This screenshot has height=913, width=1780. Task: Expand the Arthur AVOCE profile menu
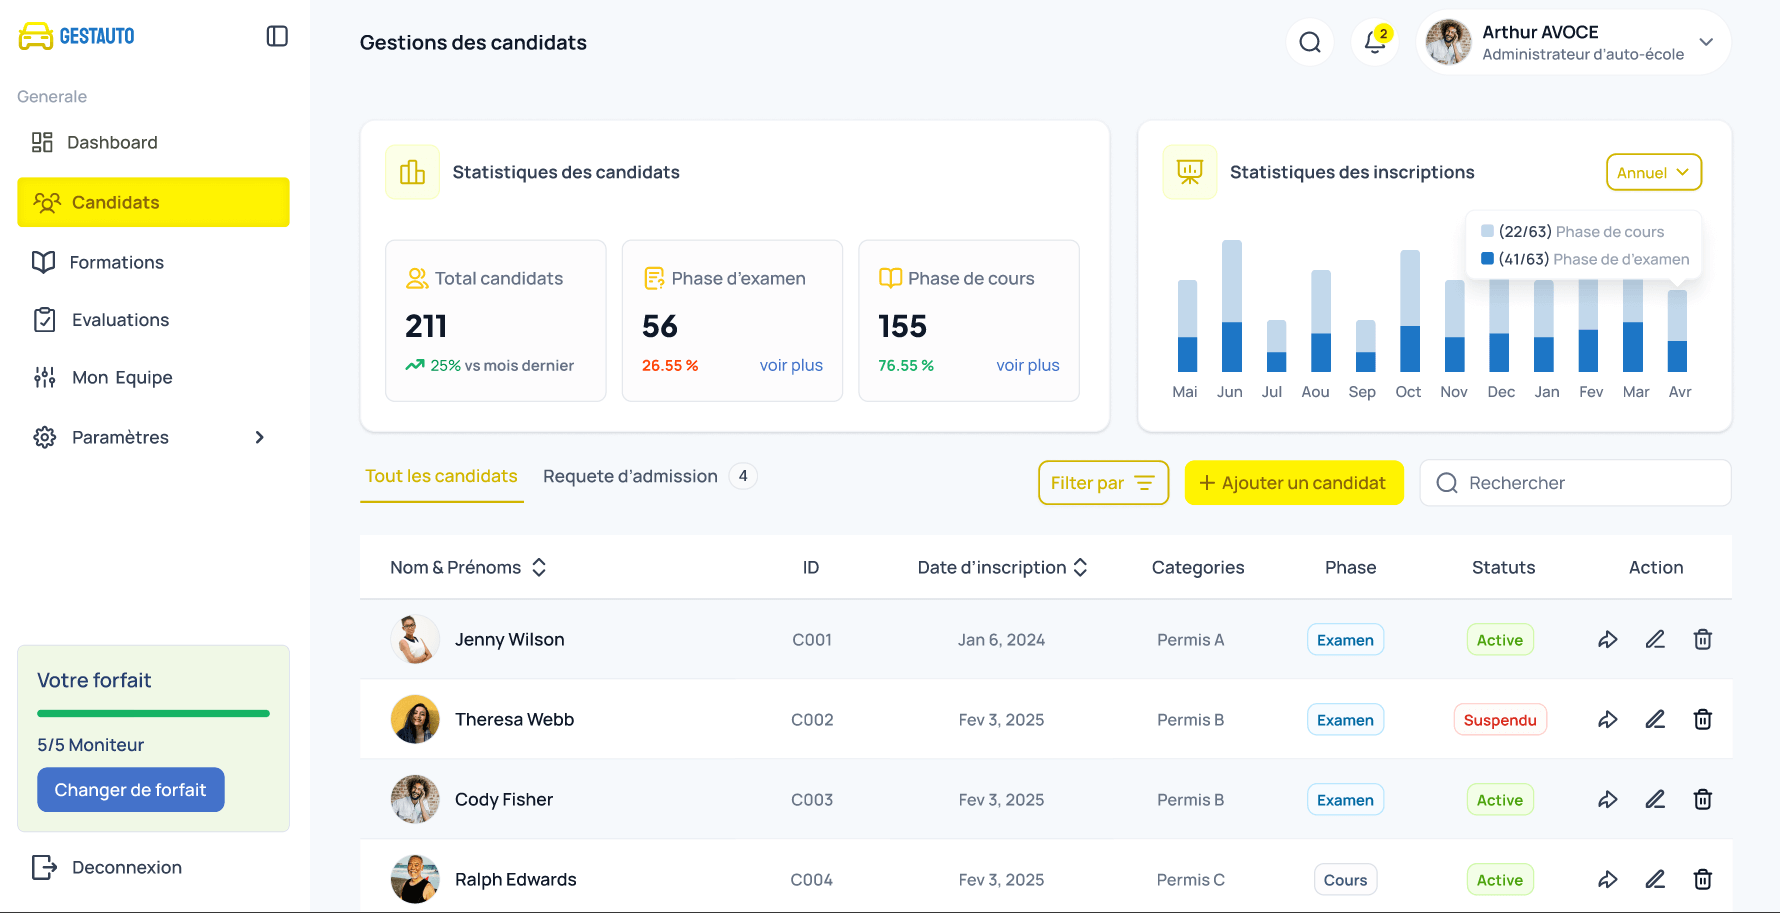1705,42
